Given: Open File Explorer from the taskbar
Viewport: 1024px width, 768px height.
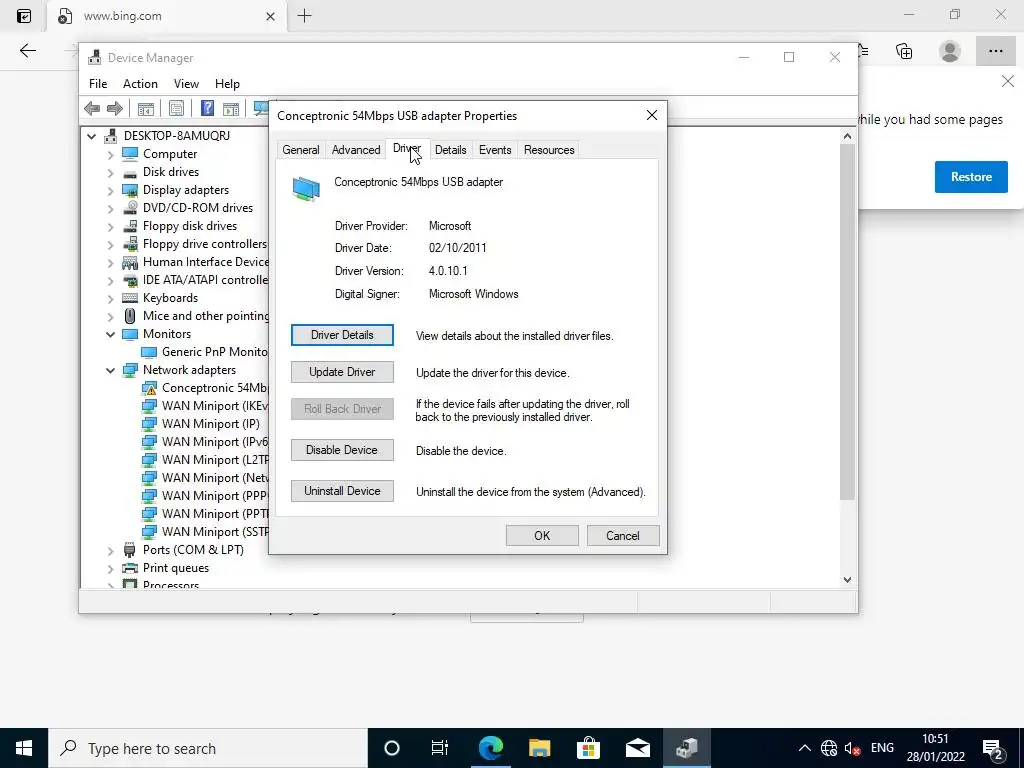Looking at the screenshot, I should [539, 748].
